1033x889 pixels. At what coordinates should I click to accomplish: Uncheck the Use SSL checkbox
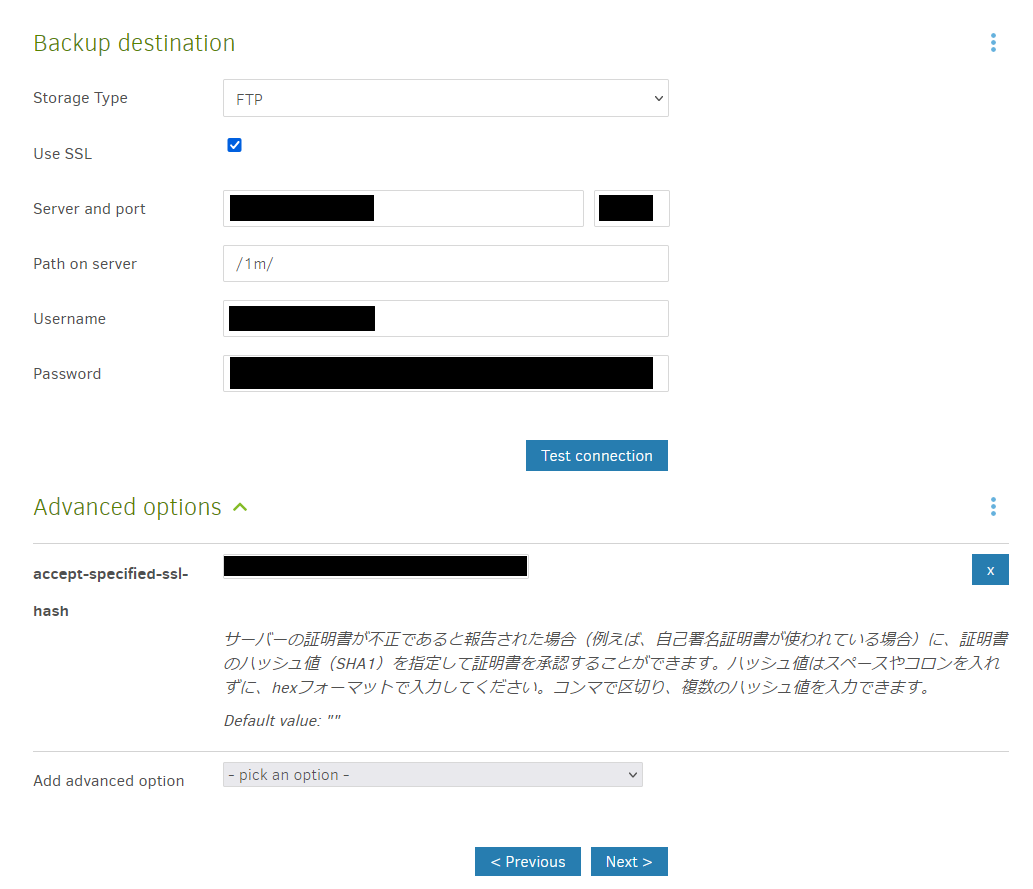(235, 145)
